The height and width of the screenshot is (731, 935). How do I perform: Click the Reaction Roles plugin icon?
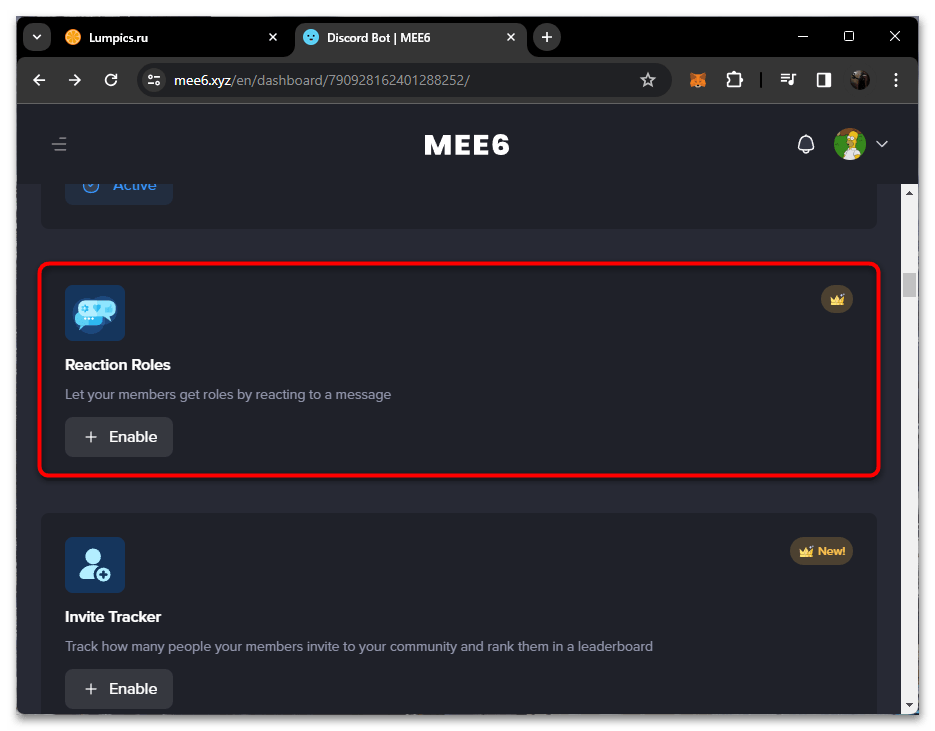[95, 312]
